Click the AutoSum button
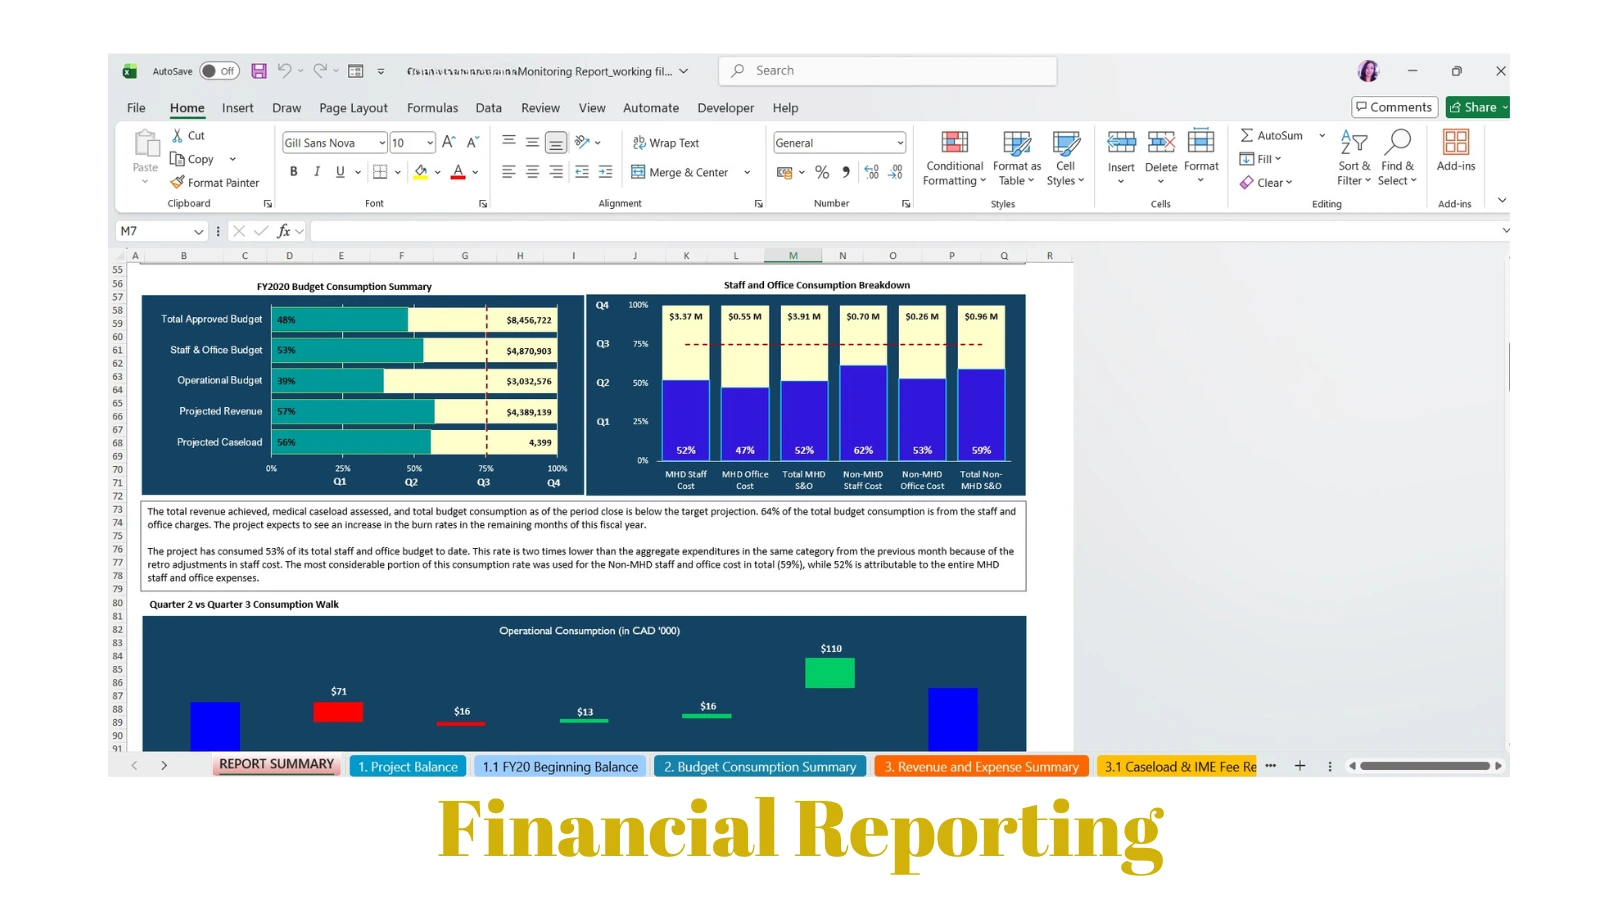Viewport: 1600px width, 900px height. [x=1271, y=135]
